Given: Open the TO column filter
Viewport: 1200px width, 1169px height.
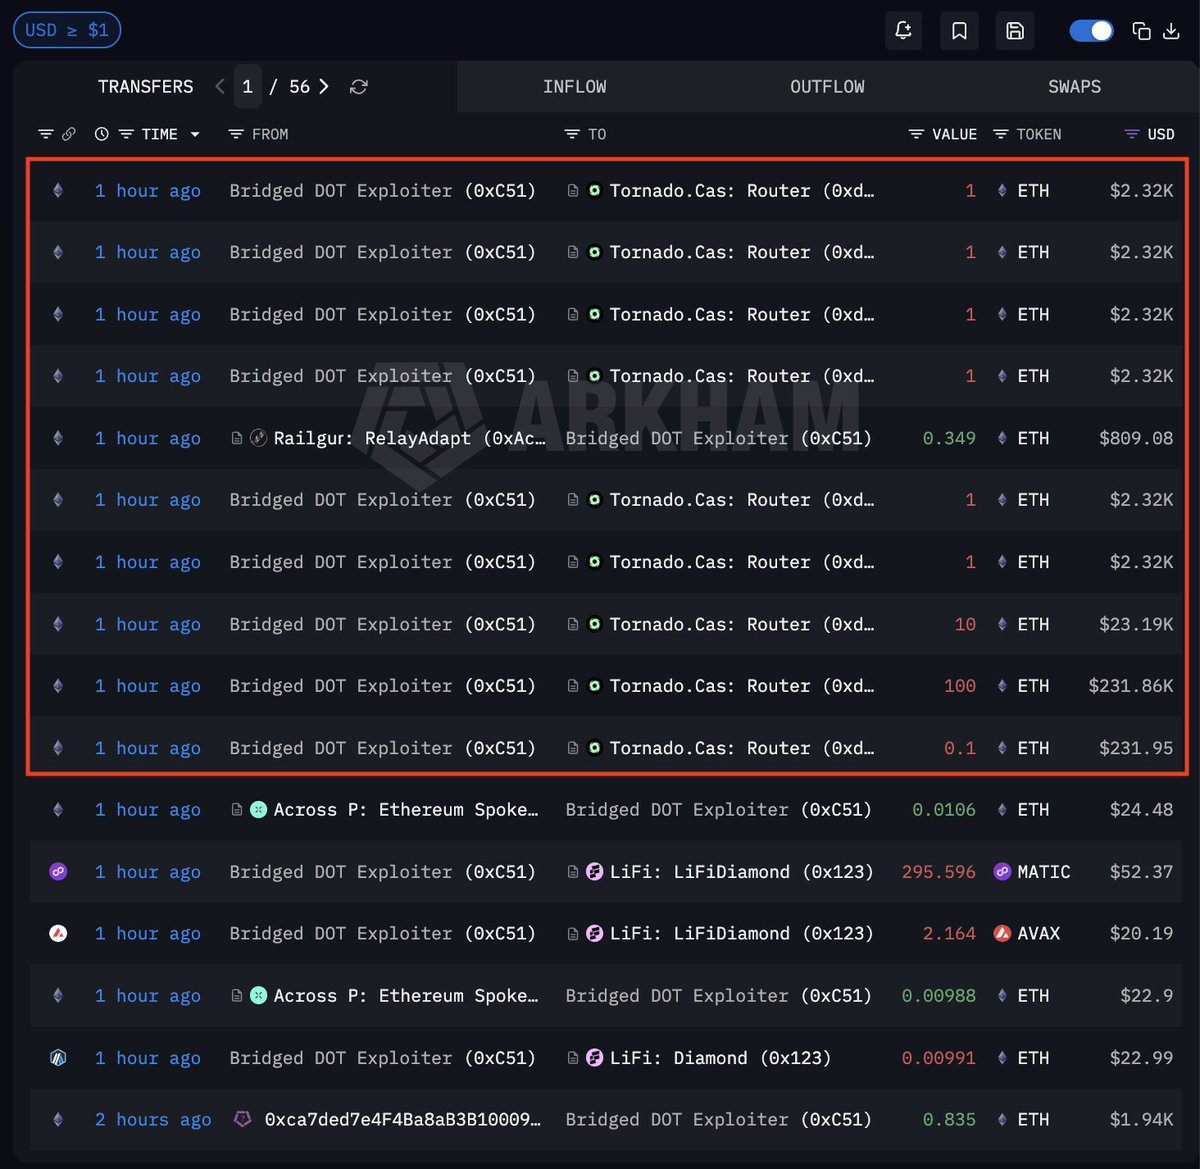Looking at the screenshot, I should (572, 134).
